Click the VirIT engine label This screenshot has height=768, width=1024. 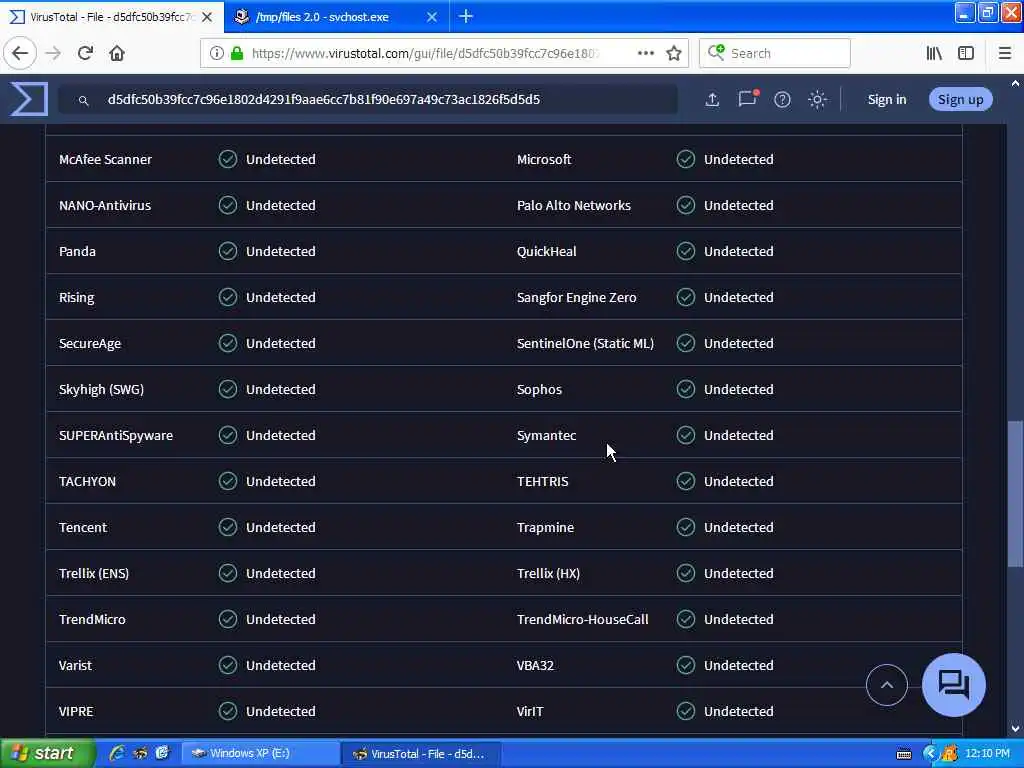530,711
